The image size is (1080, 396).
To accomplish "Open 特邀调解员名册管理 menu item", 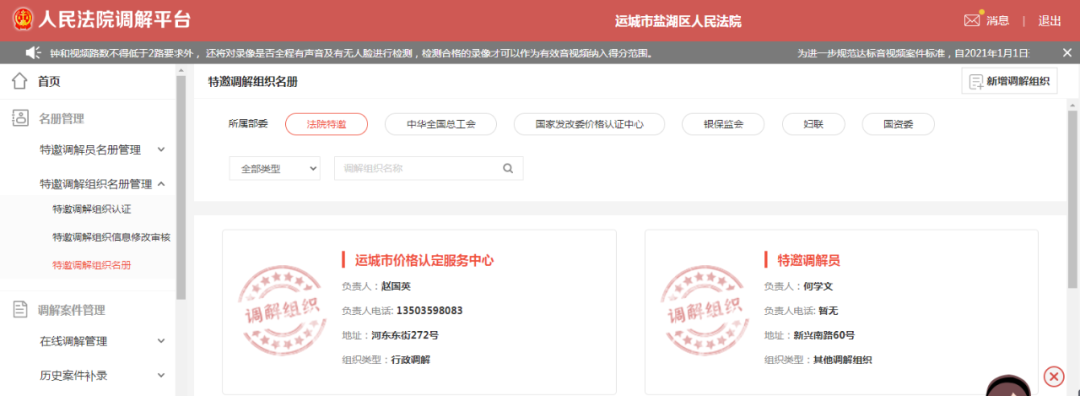I will click(x=90, y=149).
